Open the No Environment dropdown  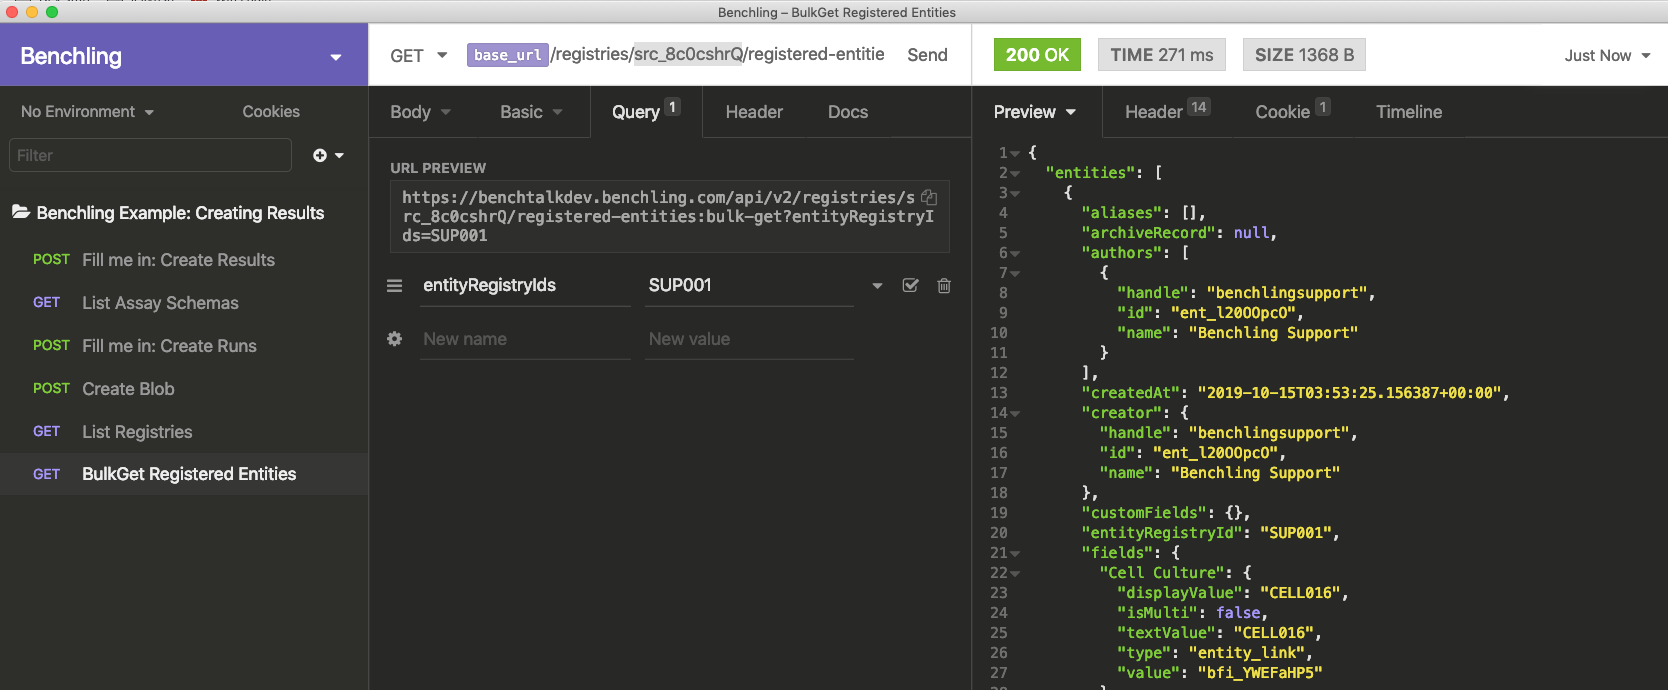87,112
